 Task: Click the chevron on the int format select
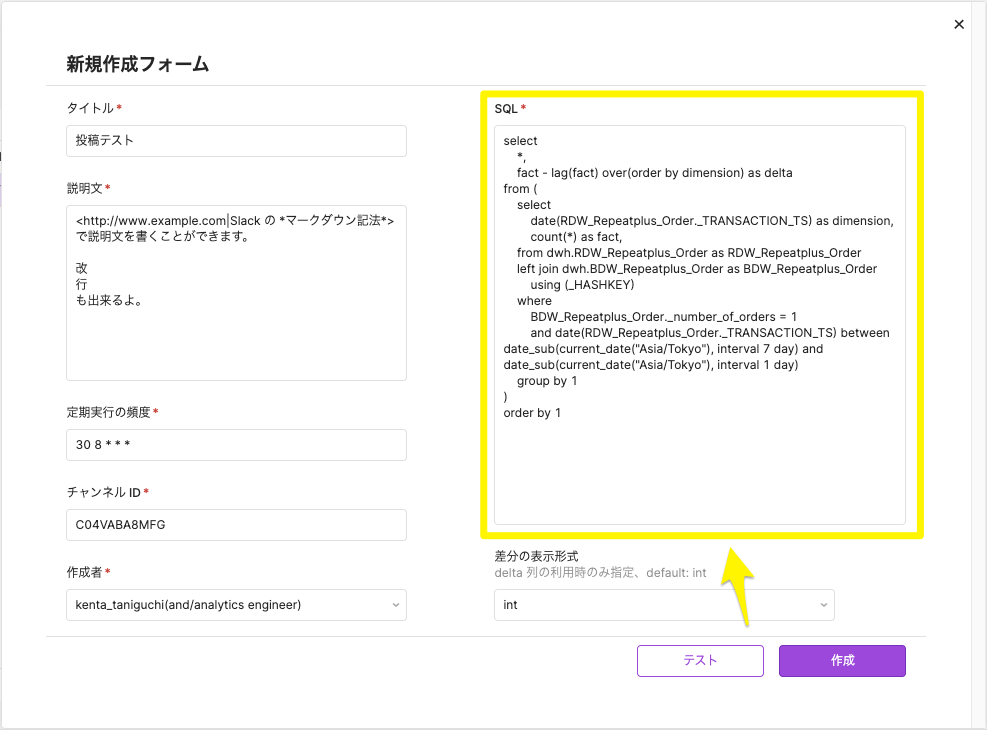pyautogui.click(x=824, y=605)
